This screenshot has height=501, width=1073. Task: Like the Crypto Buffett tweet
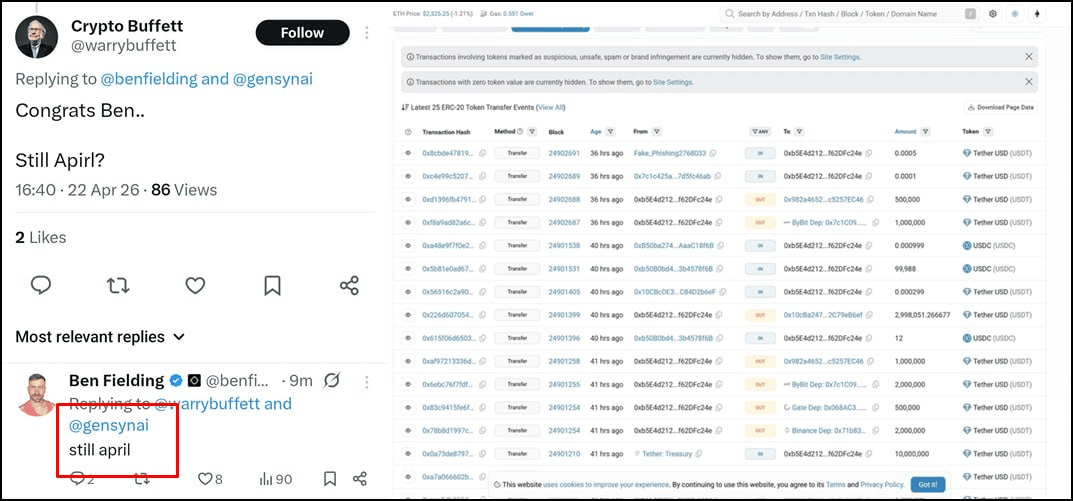195,285
